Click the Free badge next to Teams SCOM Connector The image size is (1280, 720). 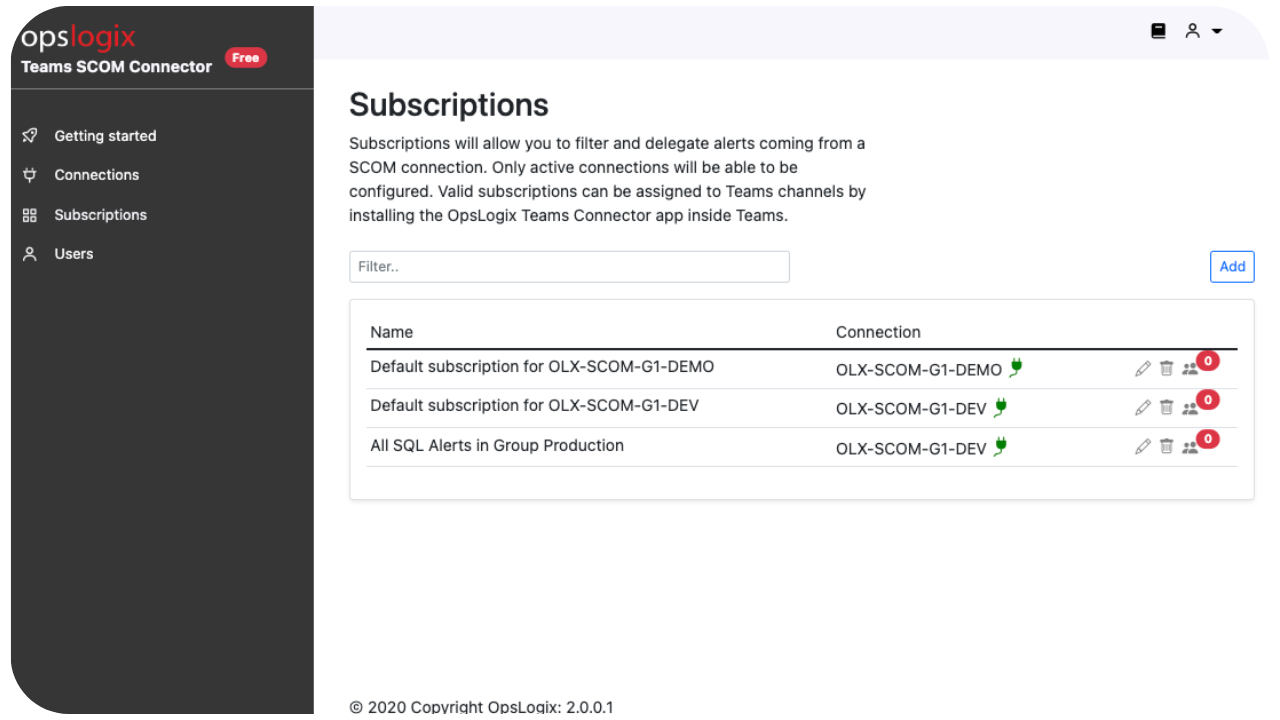[245, 57]
